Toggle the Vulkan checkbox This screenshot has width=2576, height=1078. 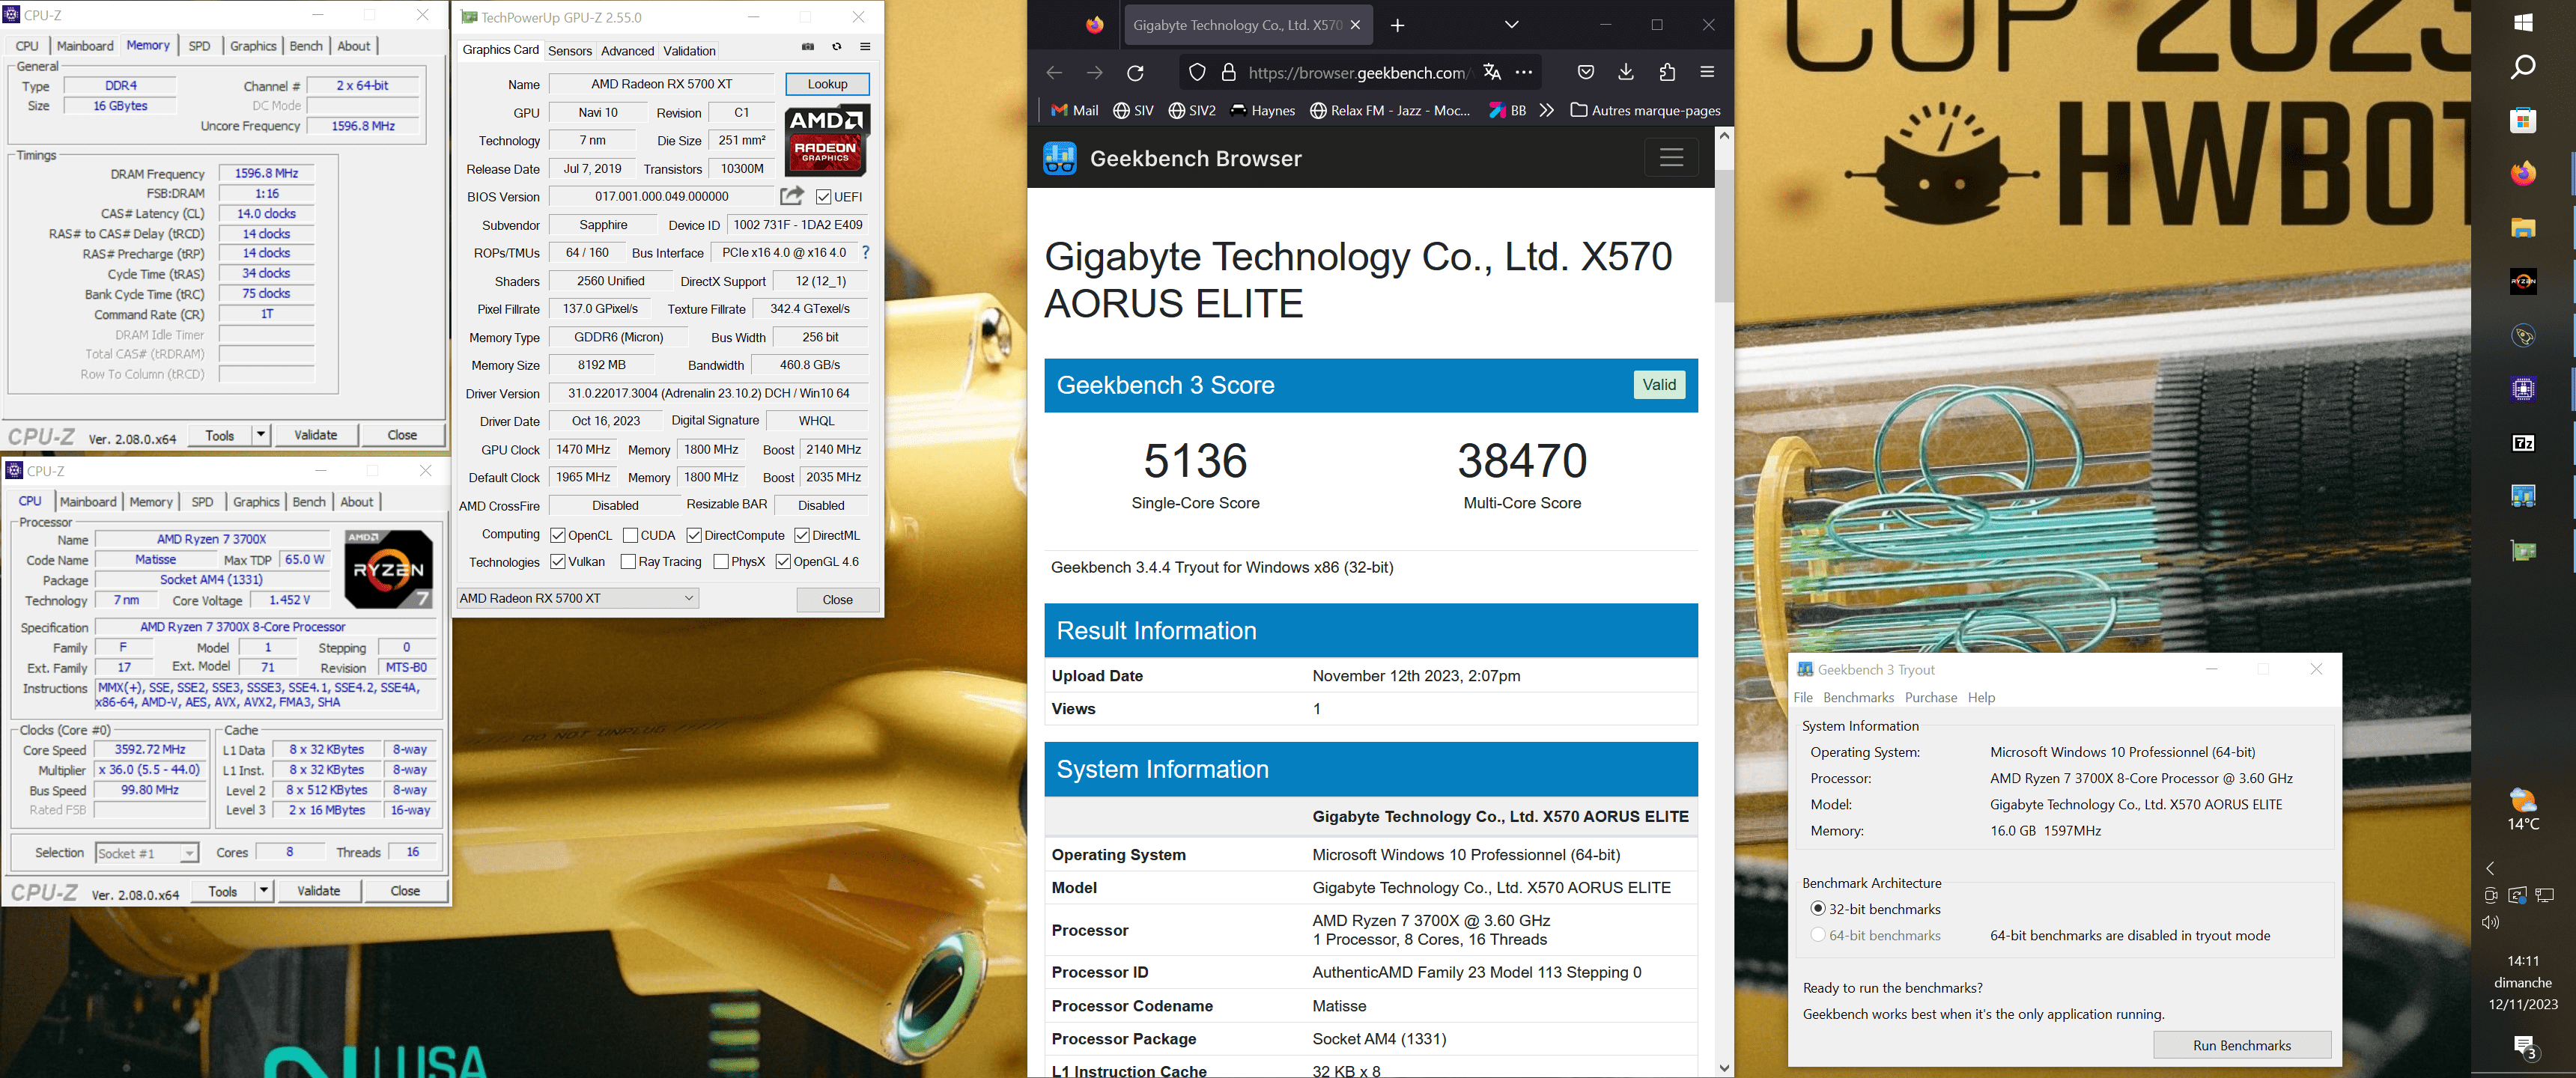[x=558, y=562]
